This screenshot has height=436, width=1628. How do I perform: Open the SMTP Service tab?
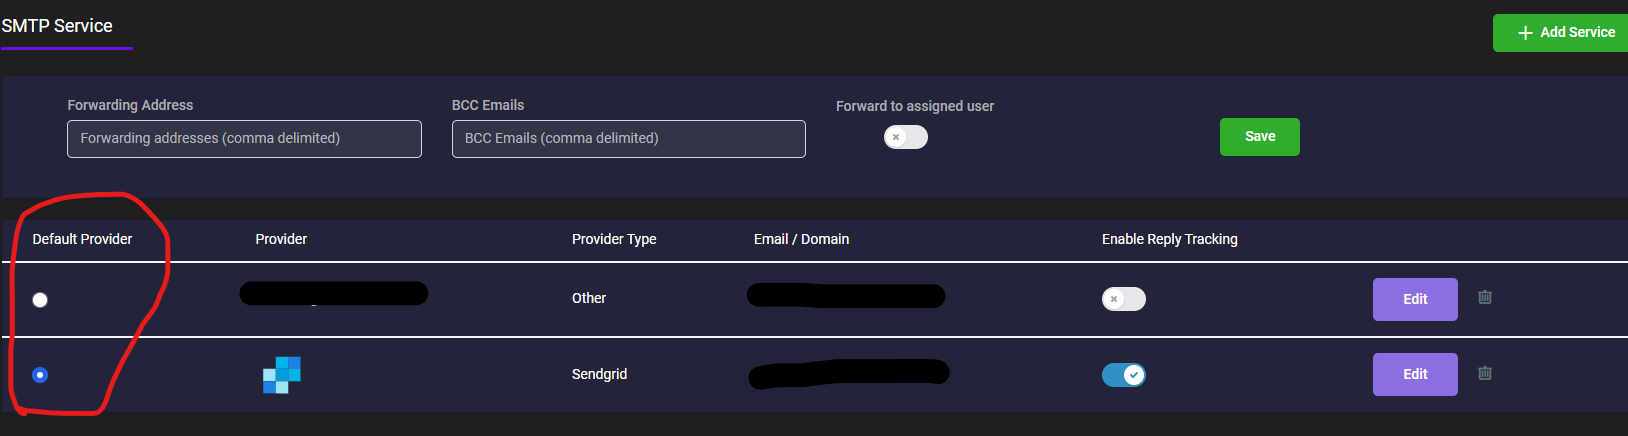(57, 26)
